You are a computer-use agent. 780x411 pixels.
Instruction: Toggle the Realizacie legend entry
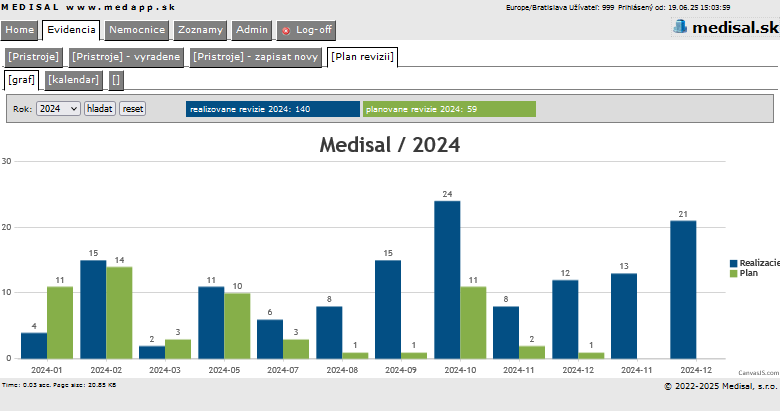tap(755, 263)
